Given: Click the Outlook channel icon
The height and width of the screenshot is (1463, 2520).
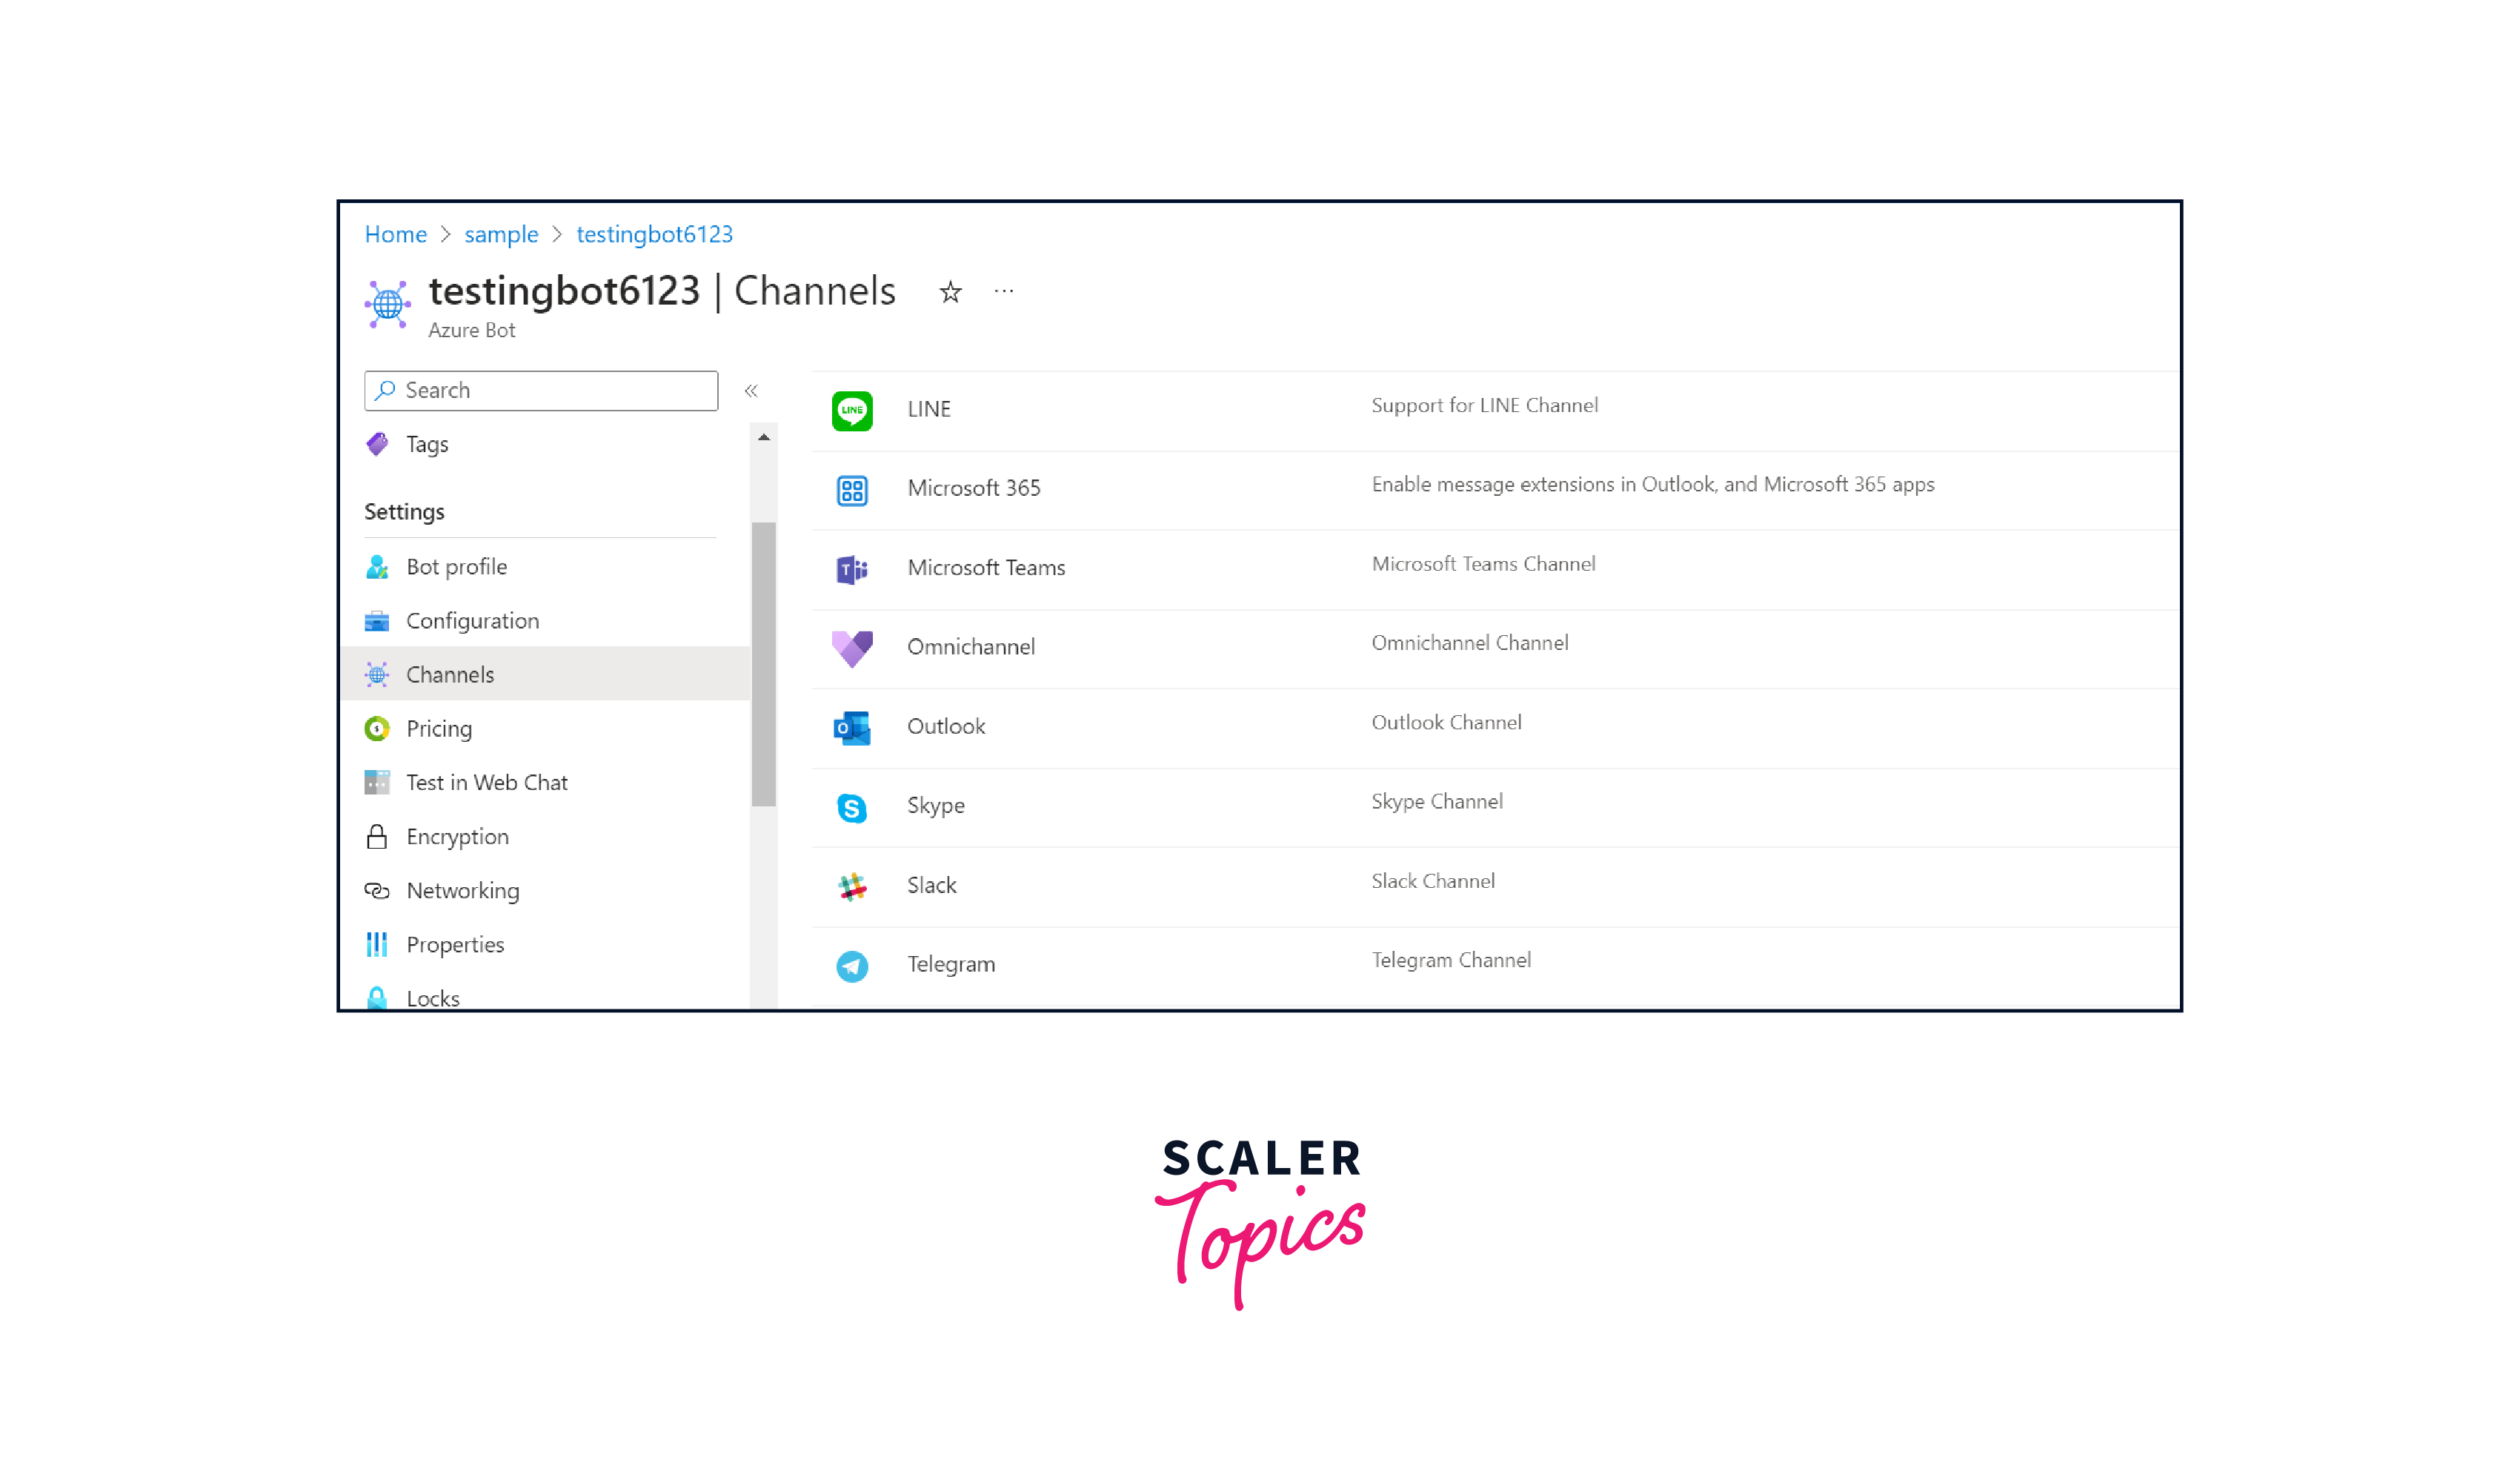Looking at the screenshot, I should 852,727.
